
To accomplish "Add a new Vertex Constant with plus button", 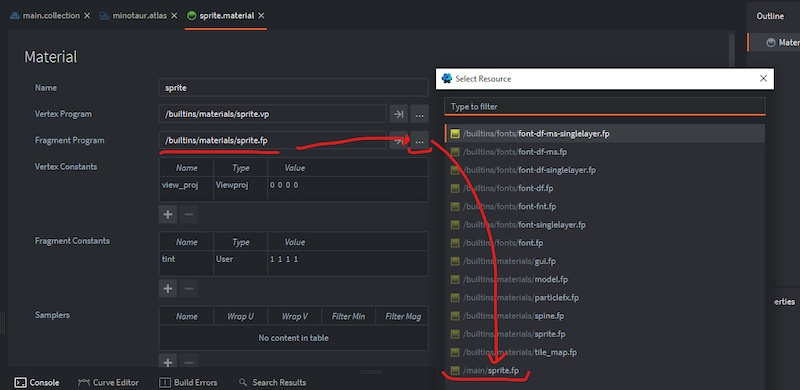I will pos(168,214).
